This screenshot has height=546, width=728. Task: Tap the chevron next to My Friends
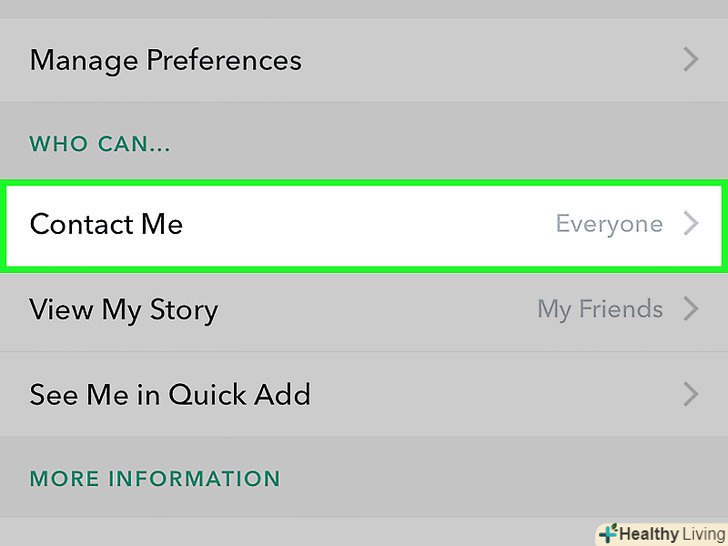(690, 309)
